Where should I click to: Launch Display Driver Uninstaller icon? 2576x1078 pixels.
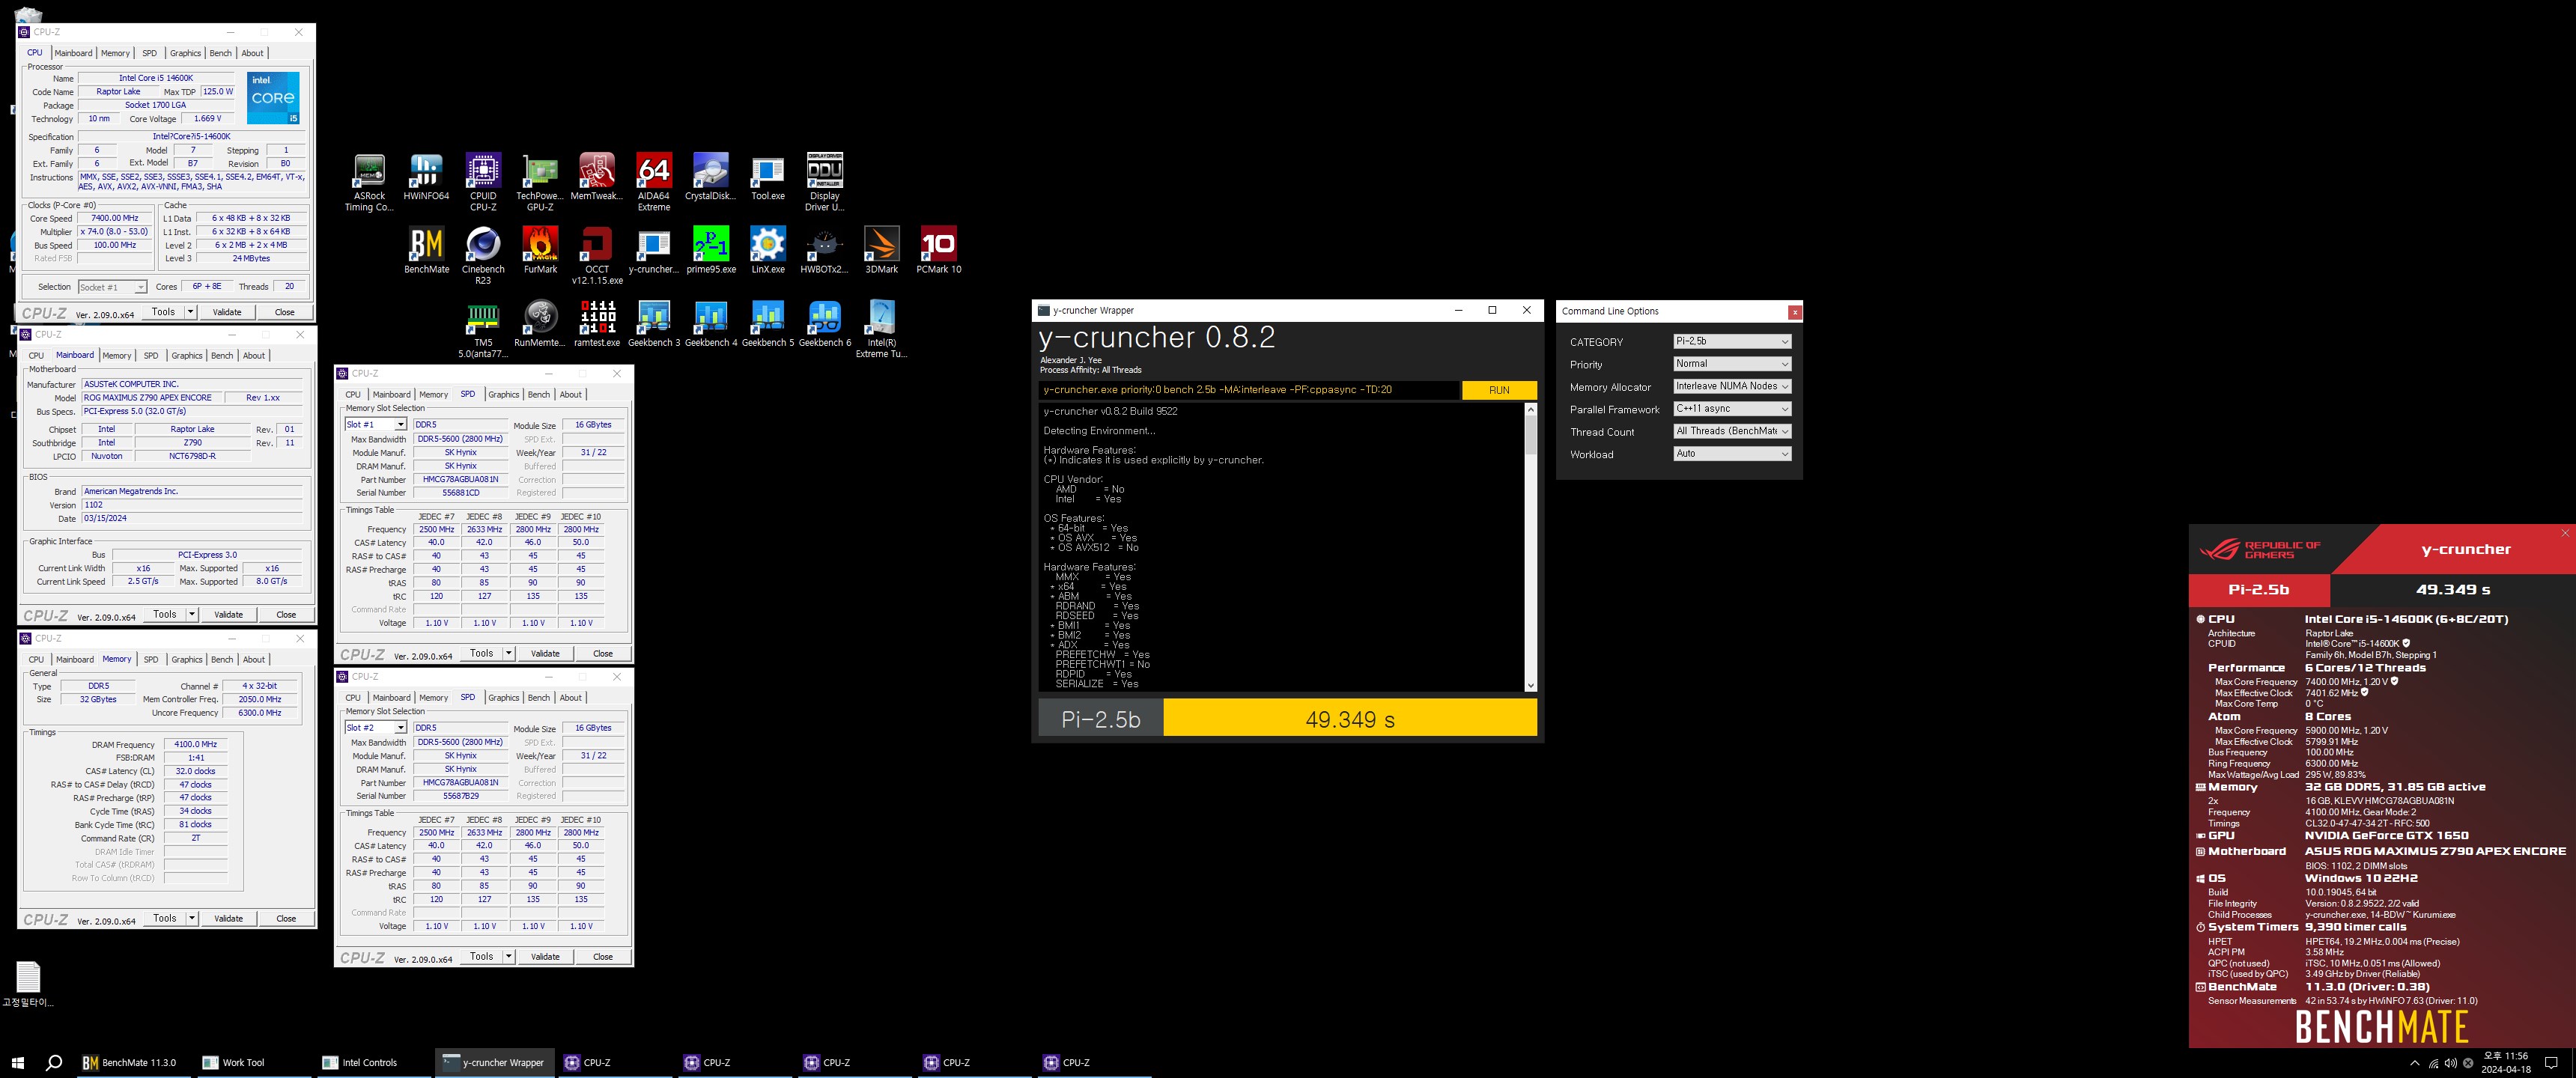coord(825,182)
